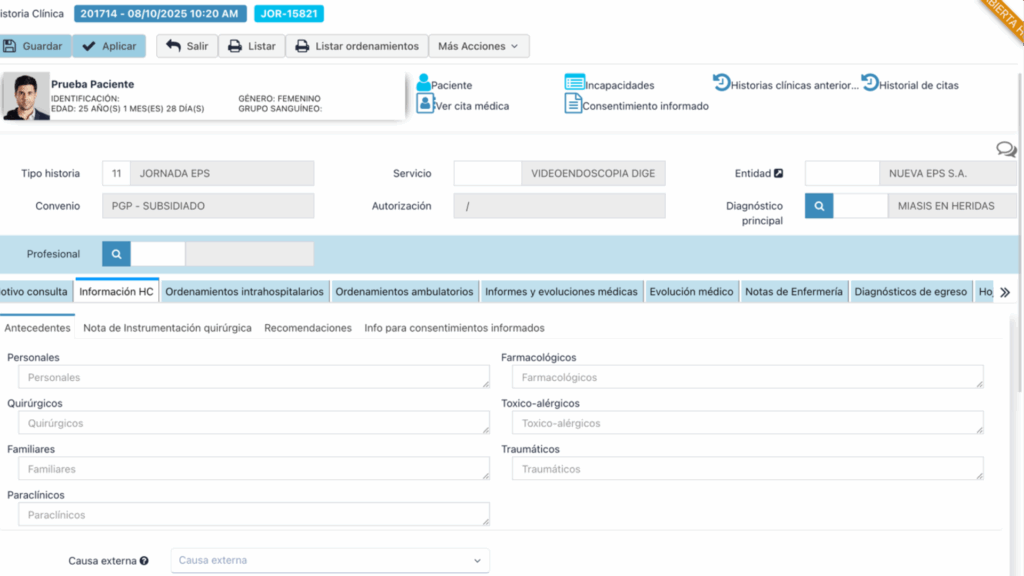Expand hidden tabs with double chevron
Image resolution: width=1024 pixels, height=576 pixels.
click(1005, 292)
